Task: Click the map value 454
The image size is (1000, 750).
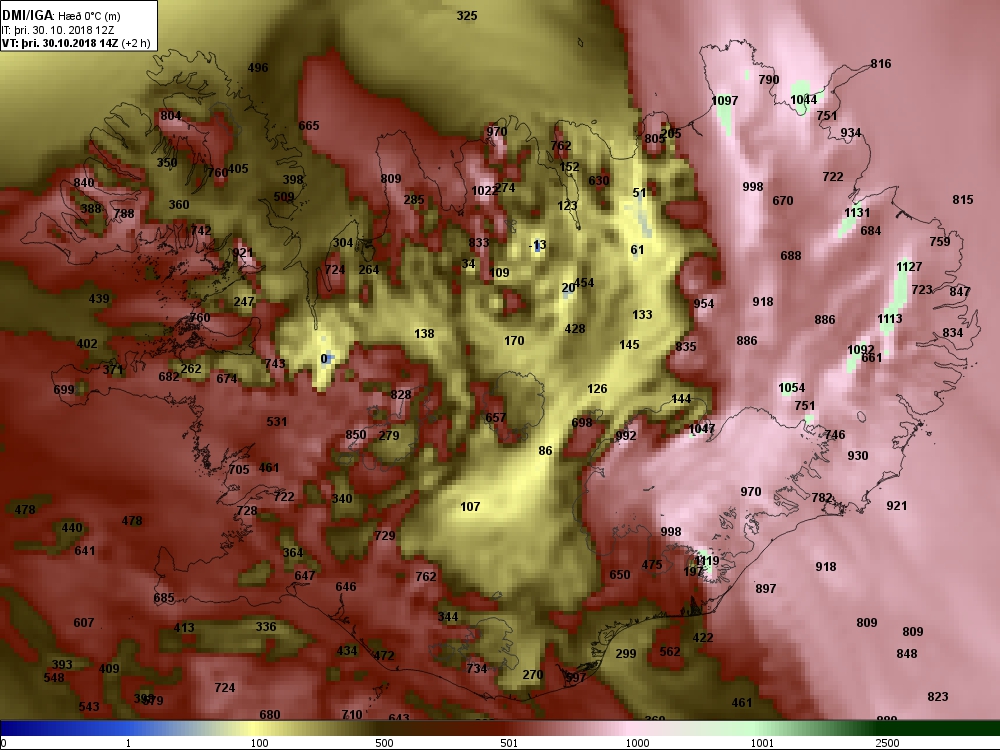Action: (584, 283)
